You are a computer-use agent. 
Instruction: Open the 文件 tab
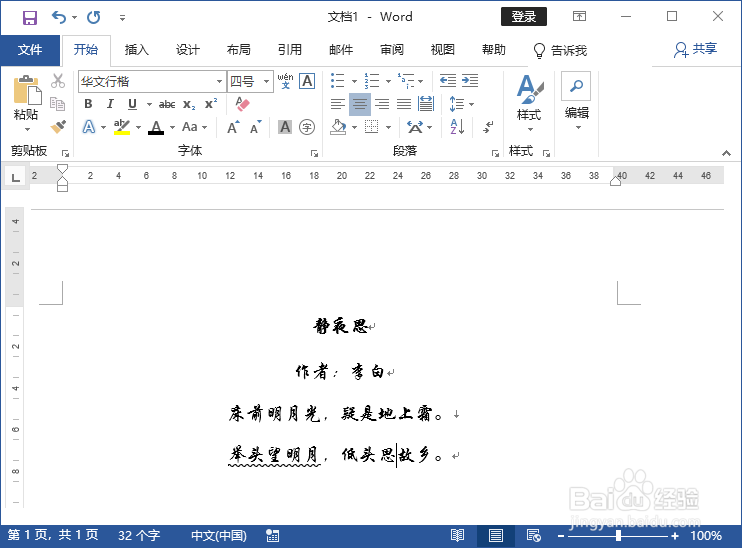30,50
